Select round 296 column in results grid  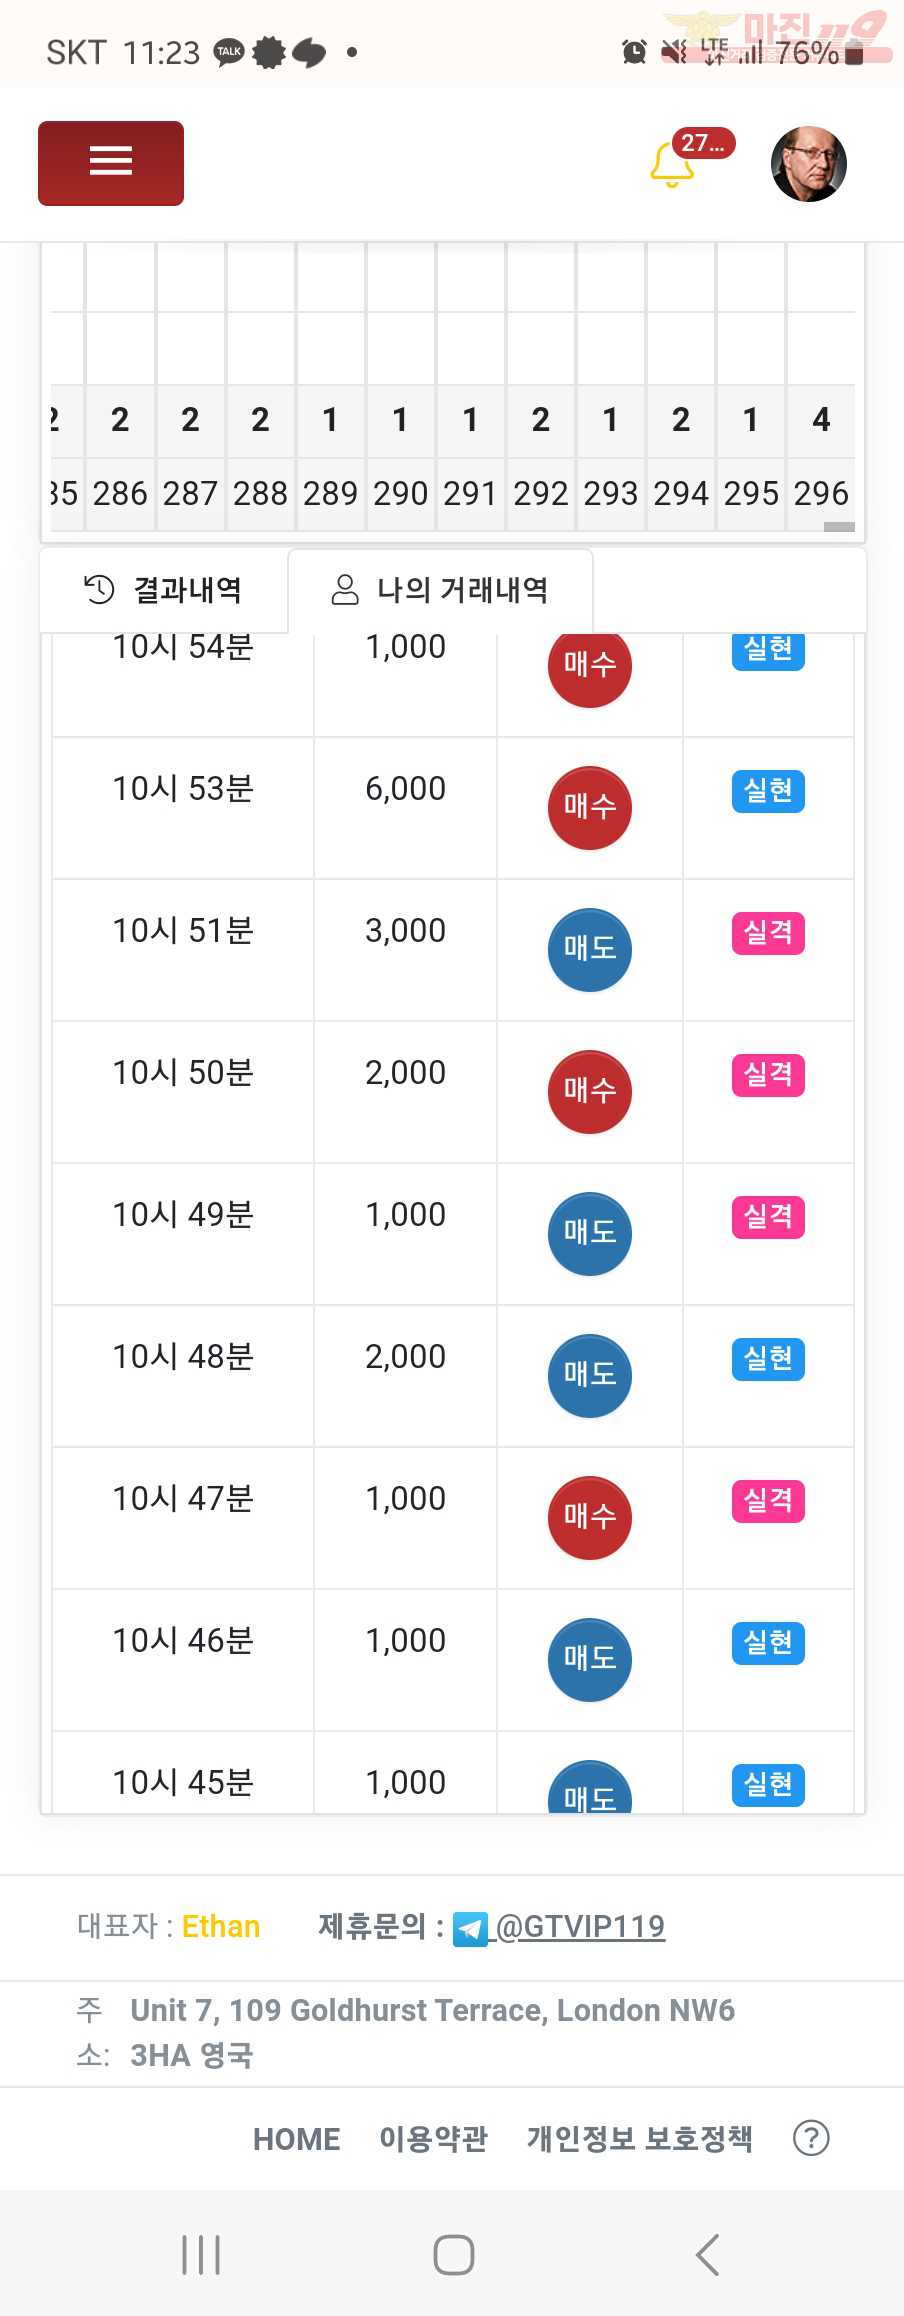(x=822, y=493)
